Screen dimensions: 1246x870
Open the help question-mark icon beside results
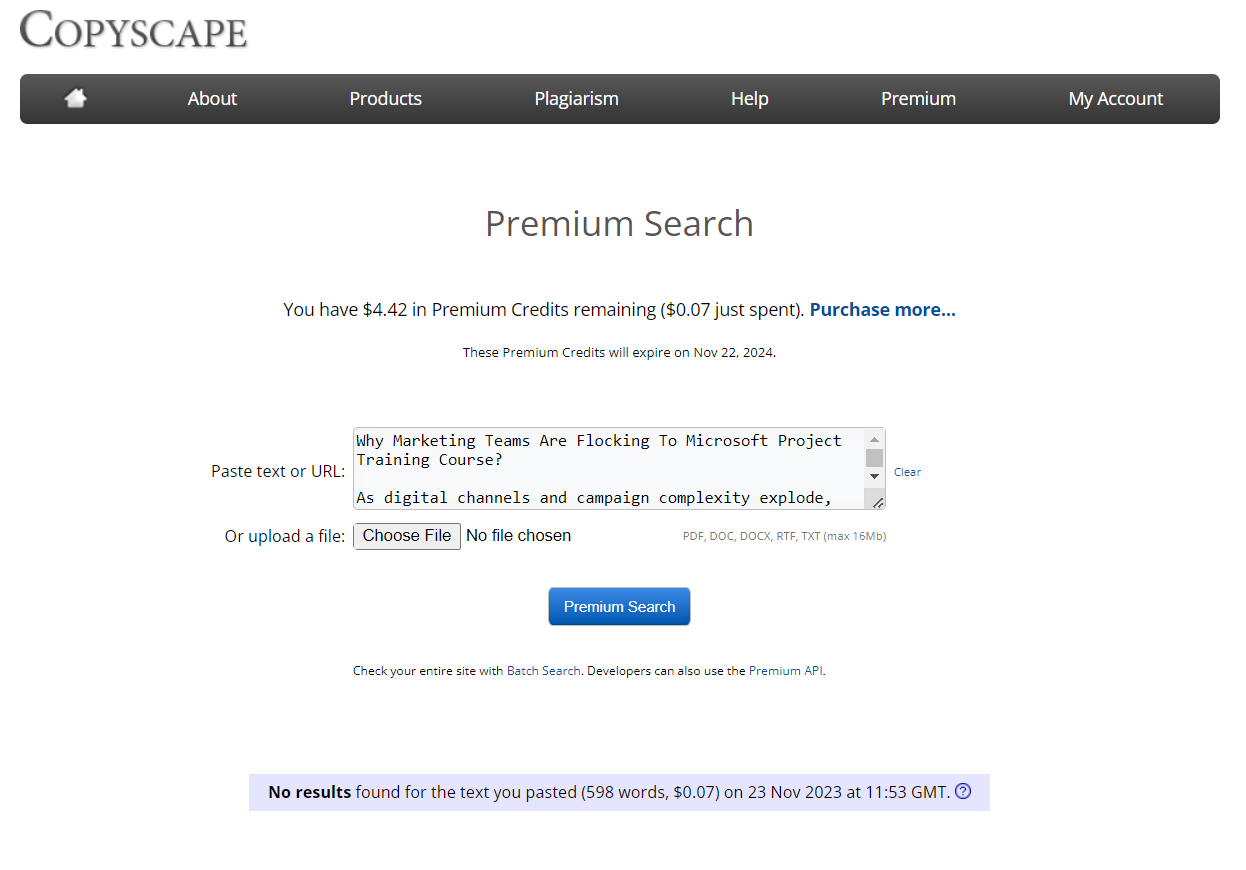tap(963, 791)
